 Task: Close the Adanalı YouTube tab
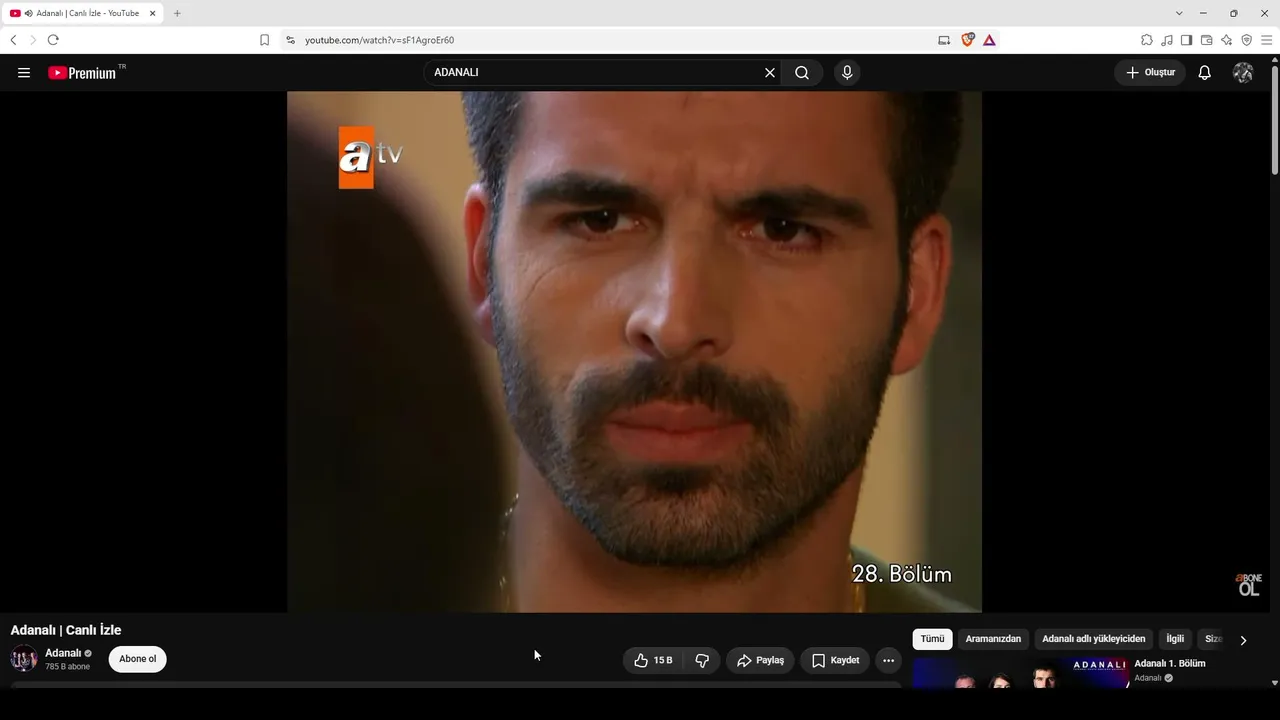(x=153, y=13)
